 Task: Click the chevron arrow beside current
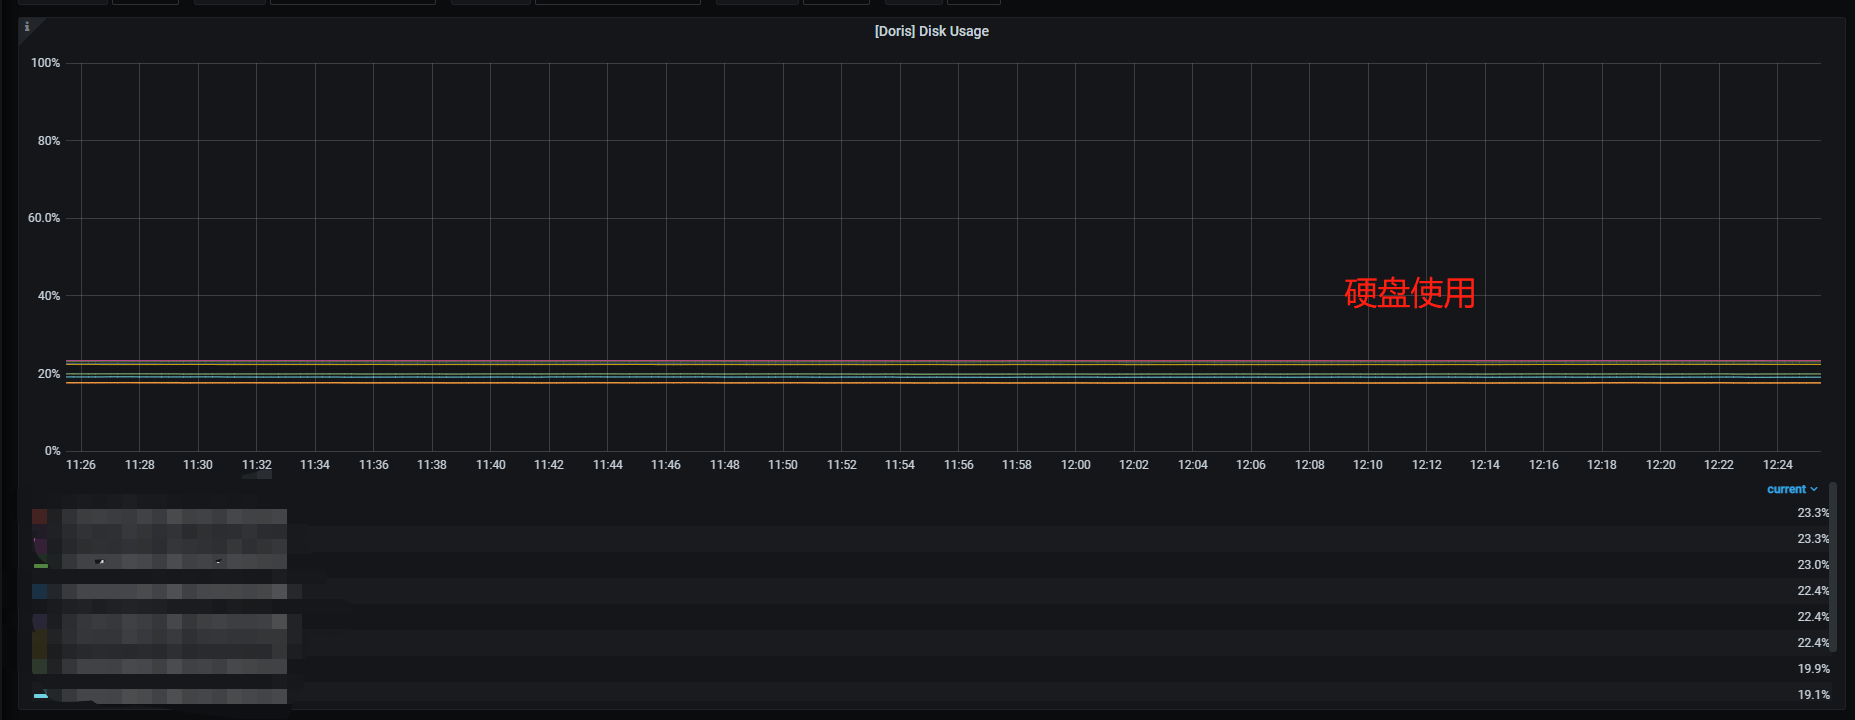[x=1814, y=489]
